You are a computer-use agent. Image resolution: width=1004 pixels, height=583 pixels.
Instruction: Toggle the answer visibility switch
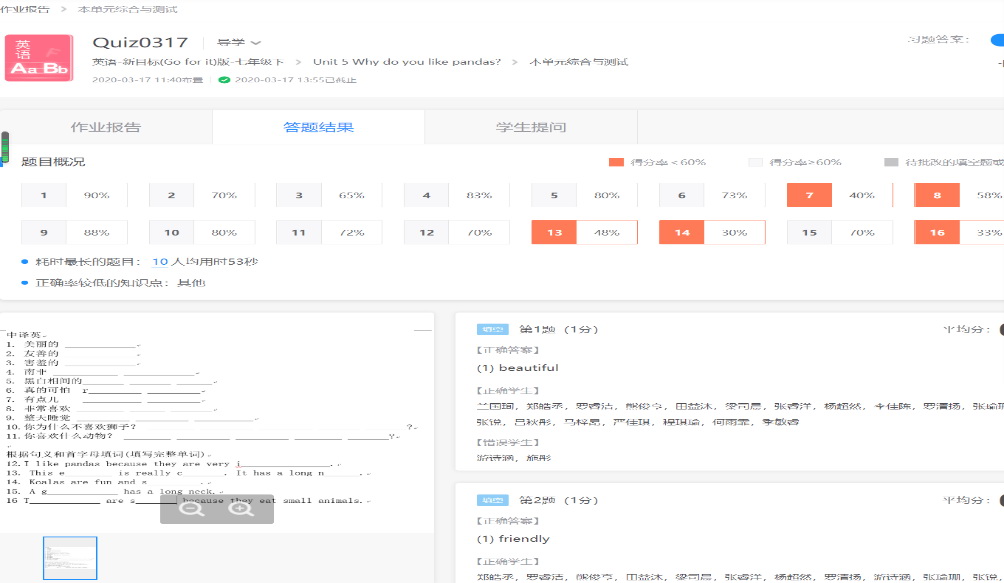tap(996, 40)
